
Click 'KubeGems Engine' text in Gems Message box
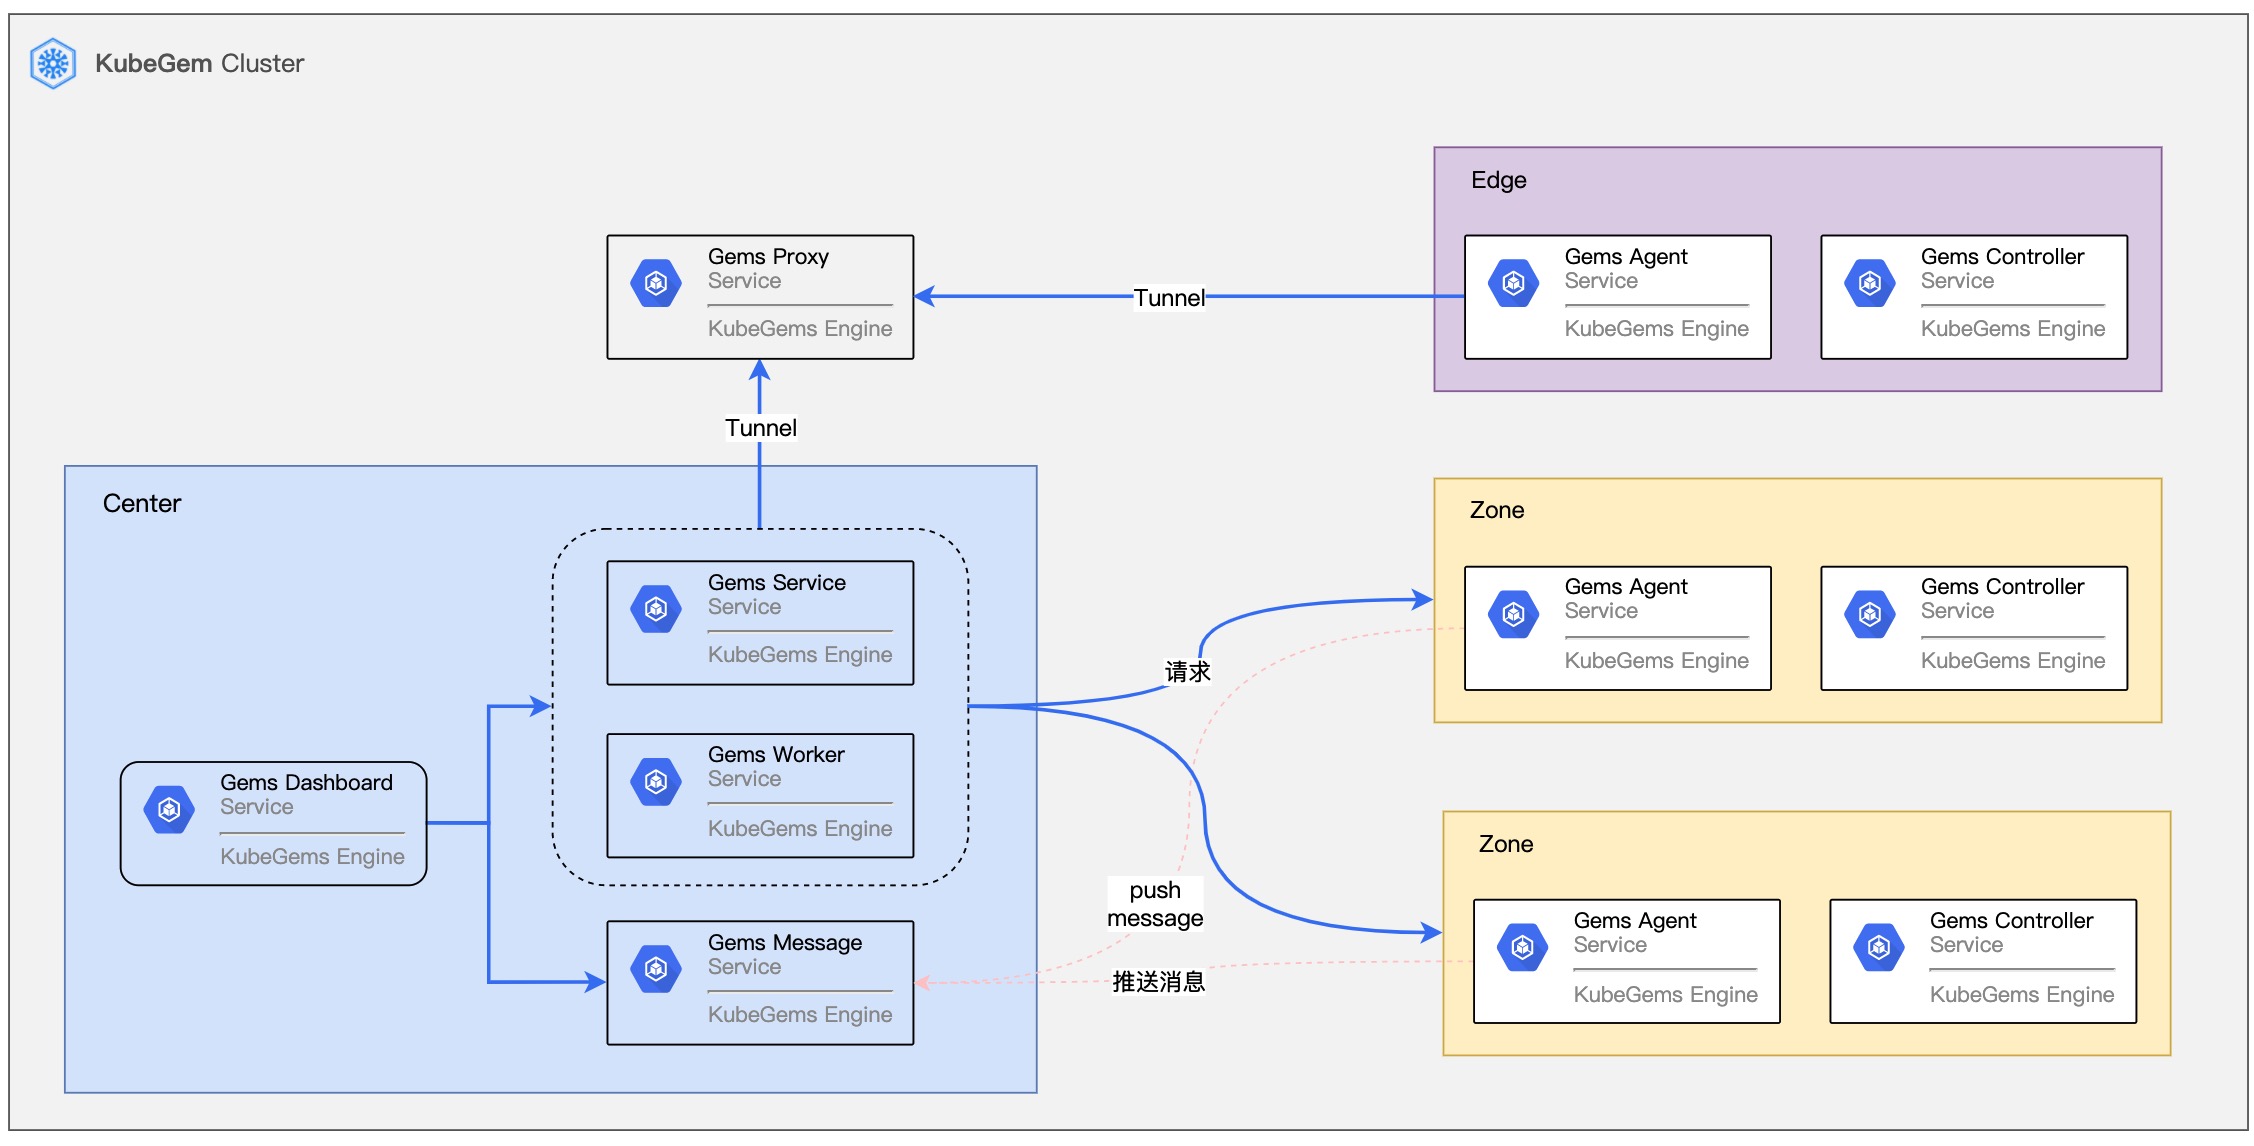point(800,1014)
